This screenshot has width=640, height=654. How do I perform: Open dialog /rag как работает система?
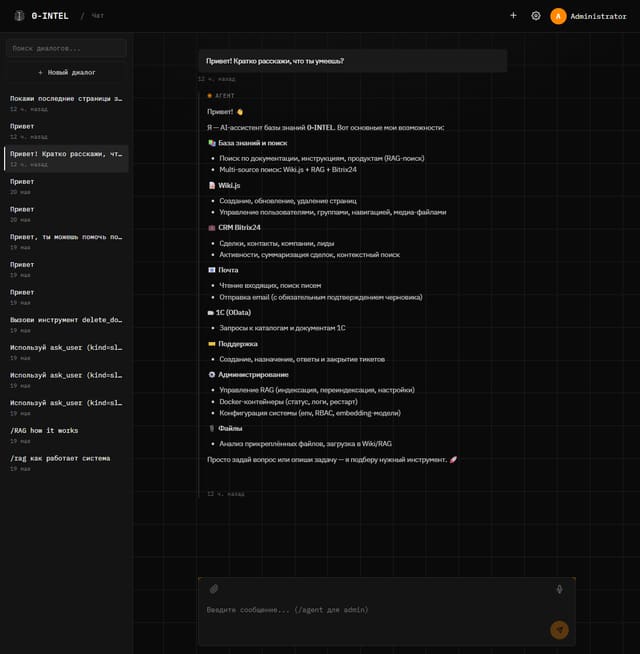(x=66, y=463)
